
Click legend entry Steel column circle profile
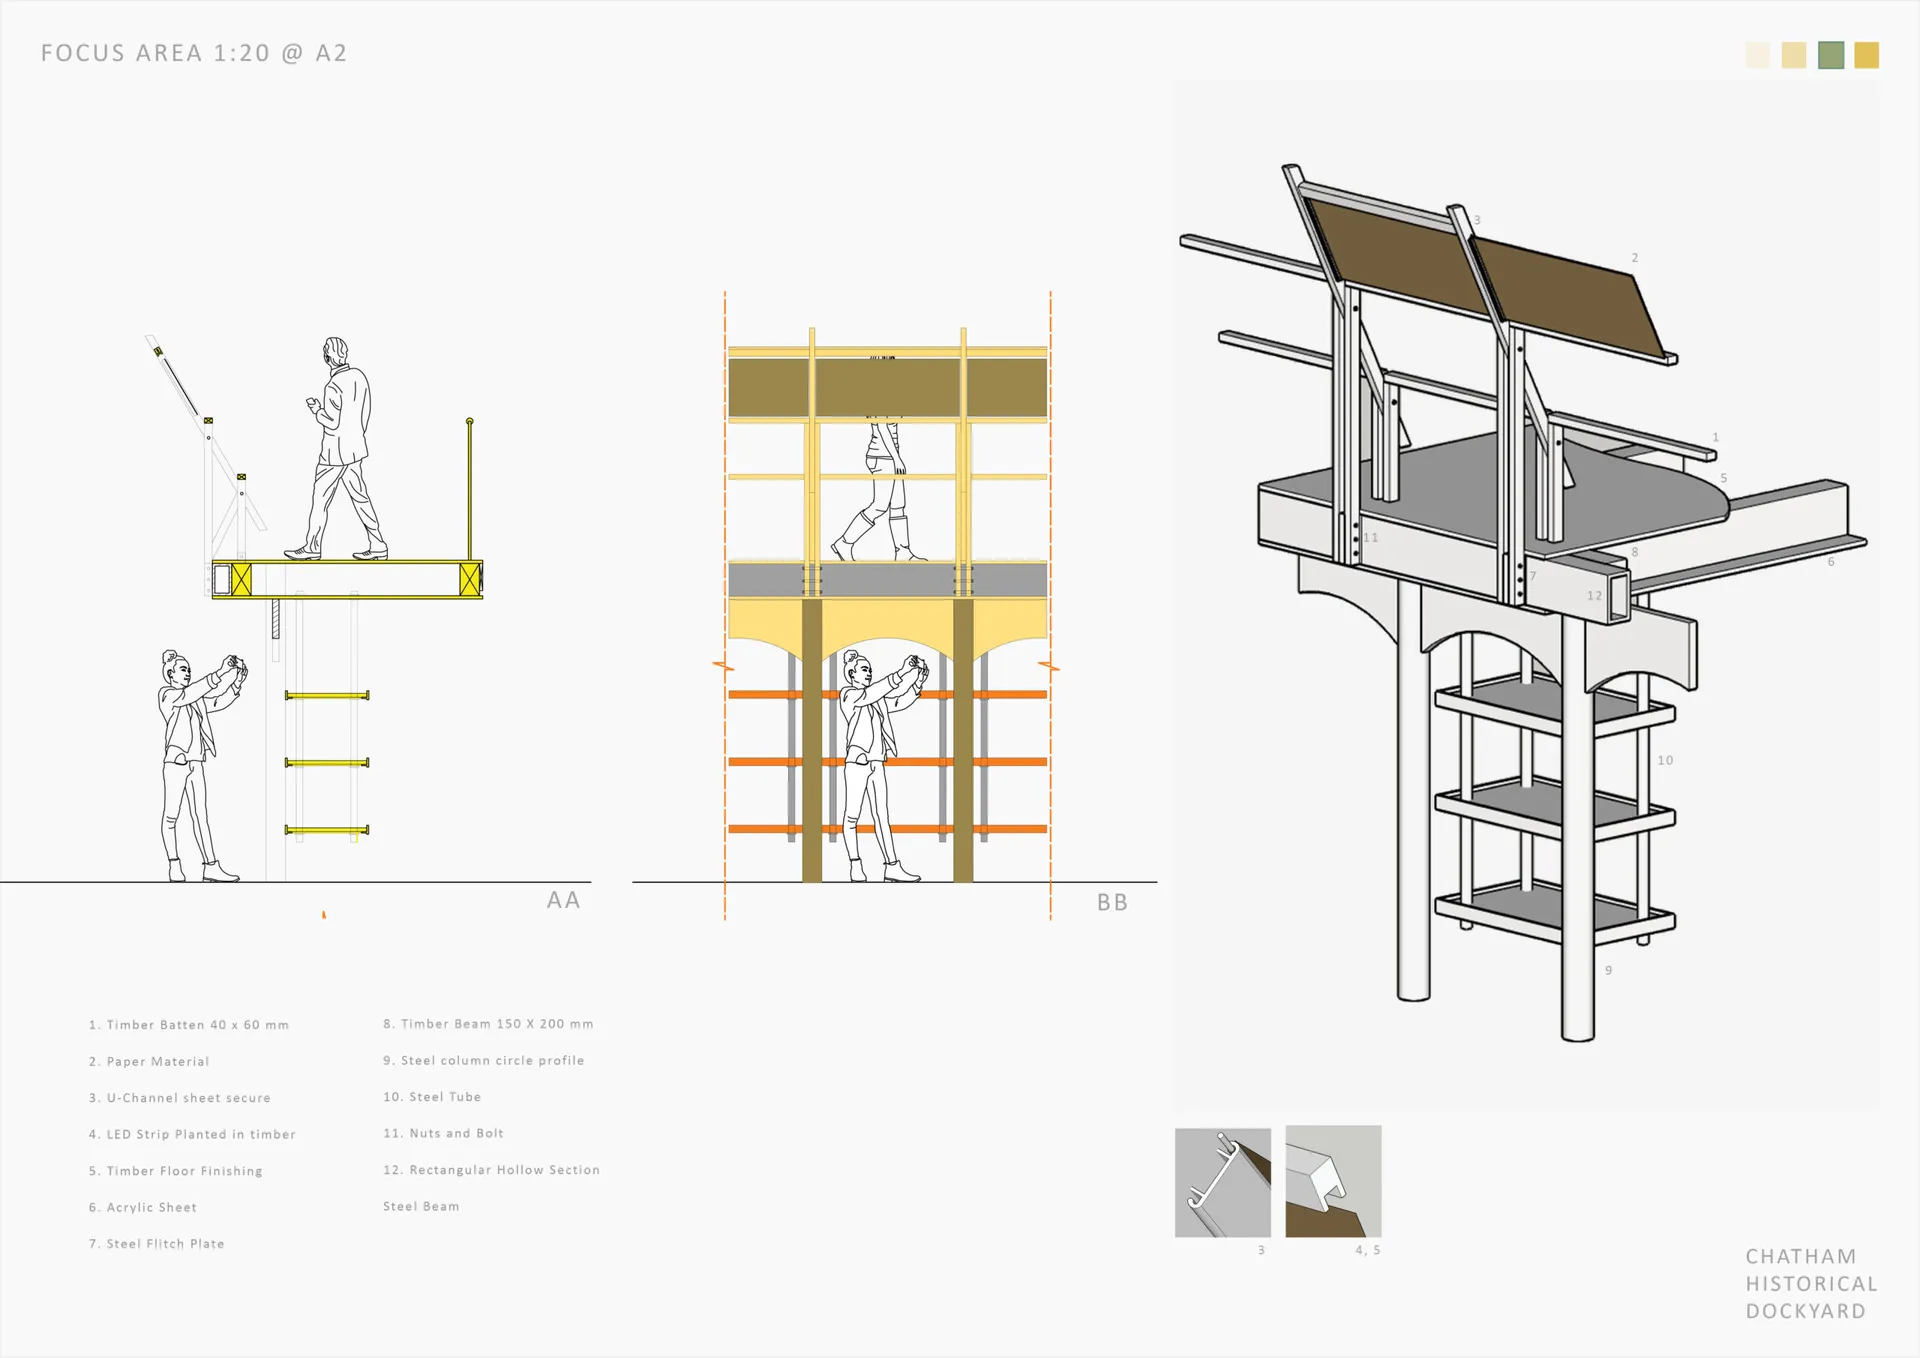[483, 1060]
